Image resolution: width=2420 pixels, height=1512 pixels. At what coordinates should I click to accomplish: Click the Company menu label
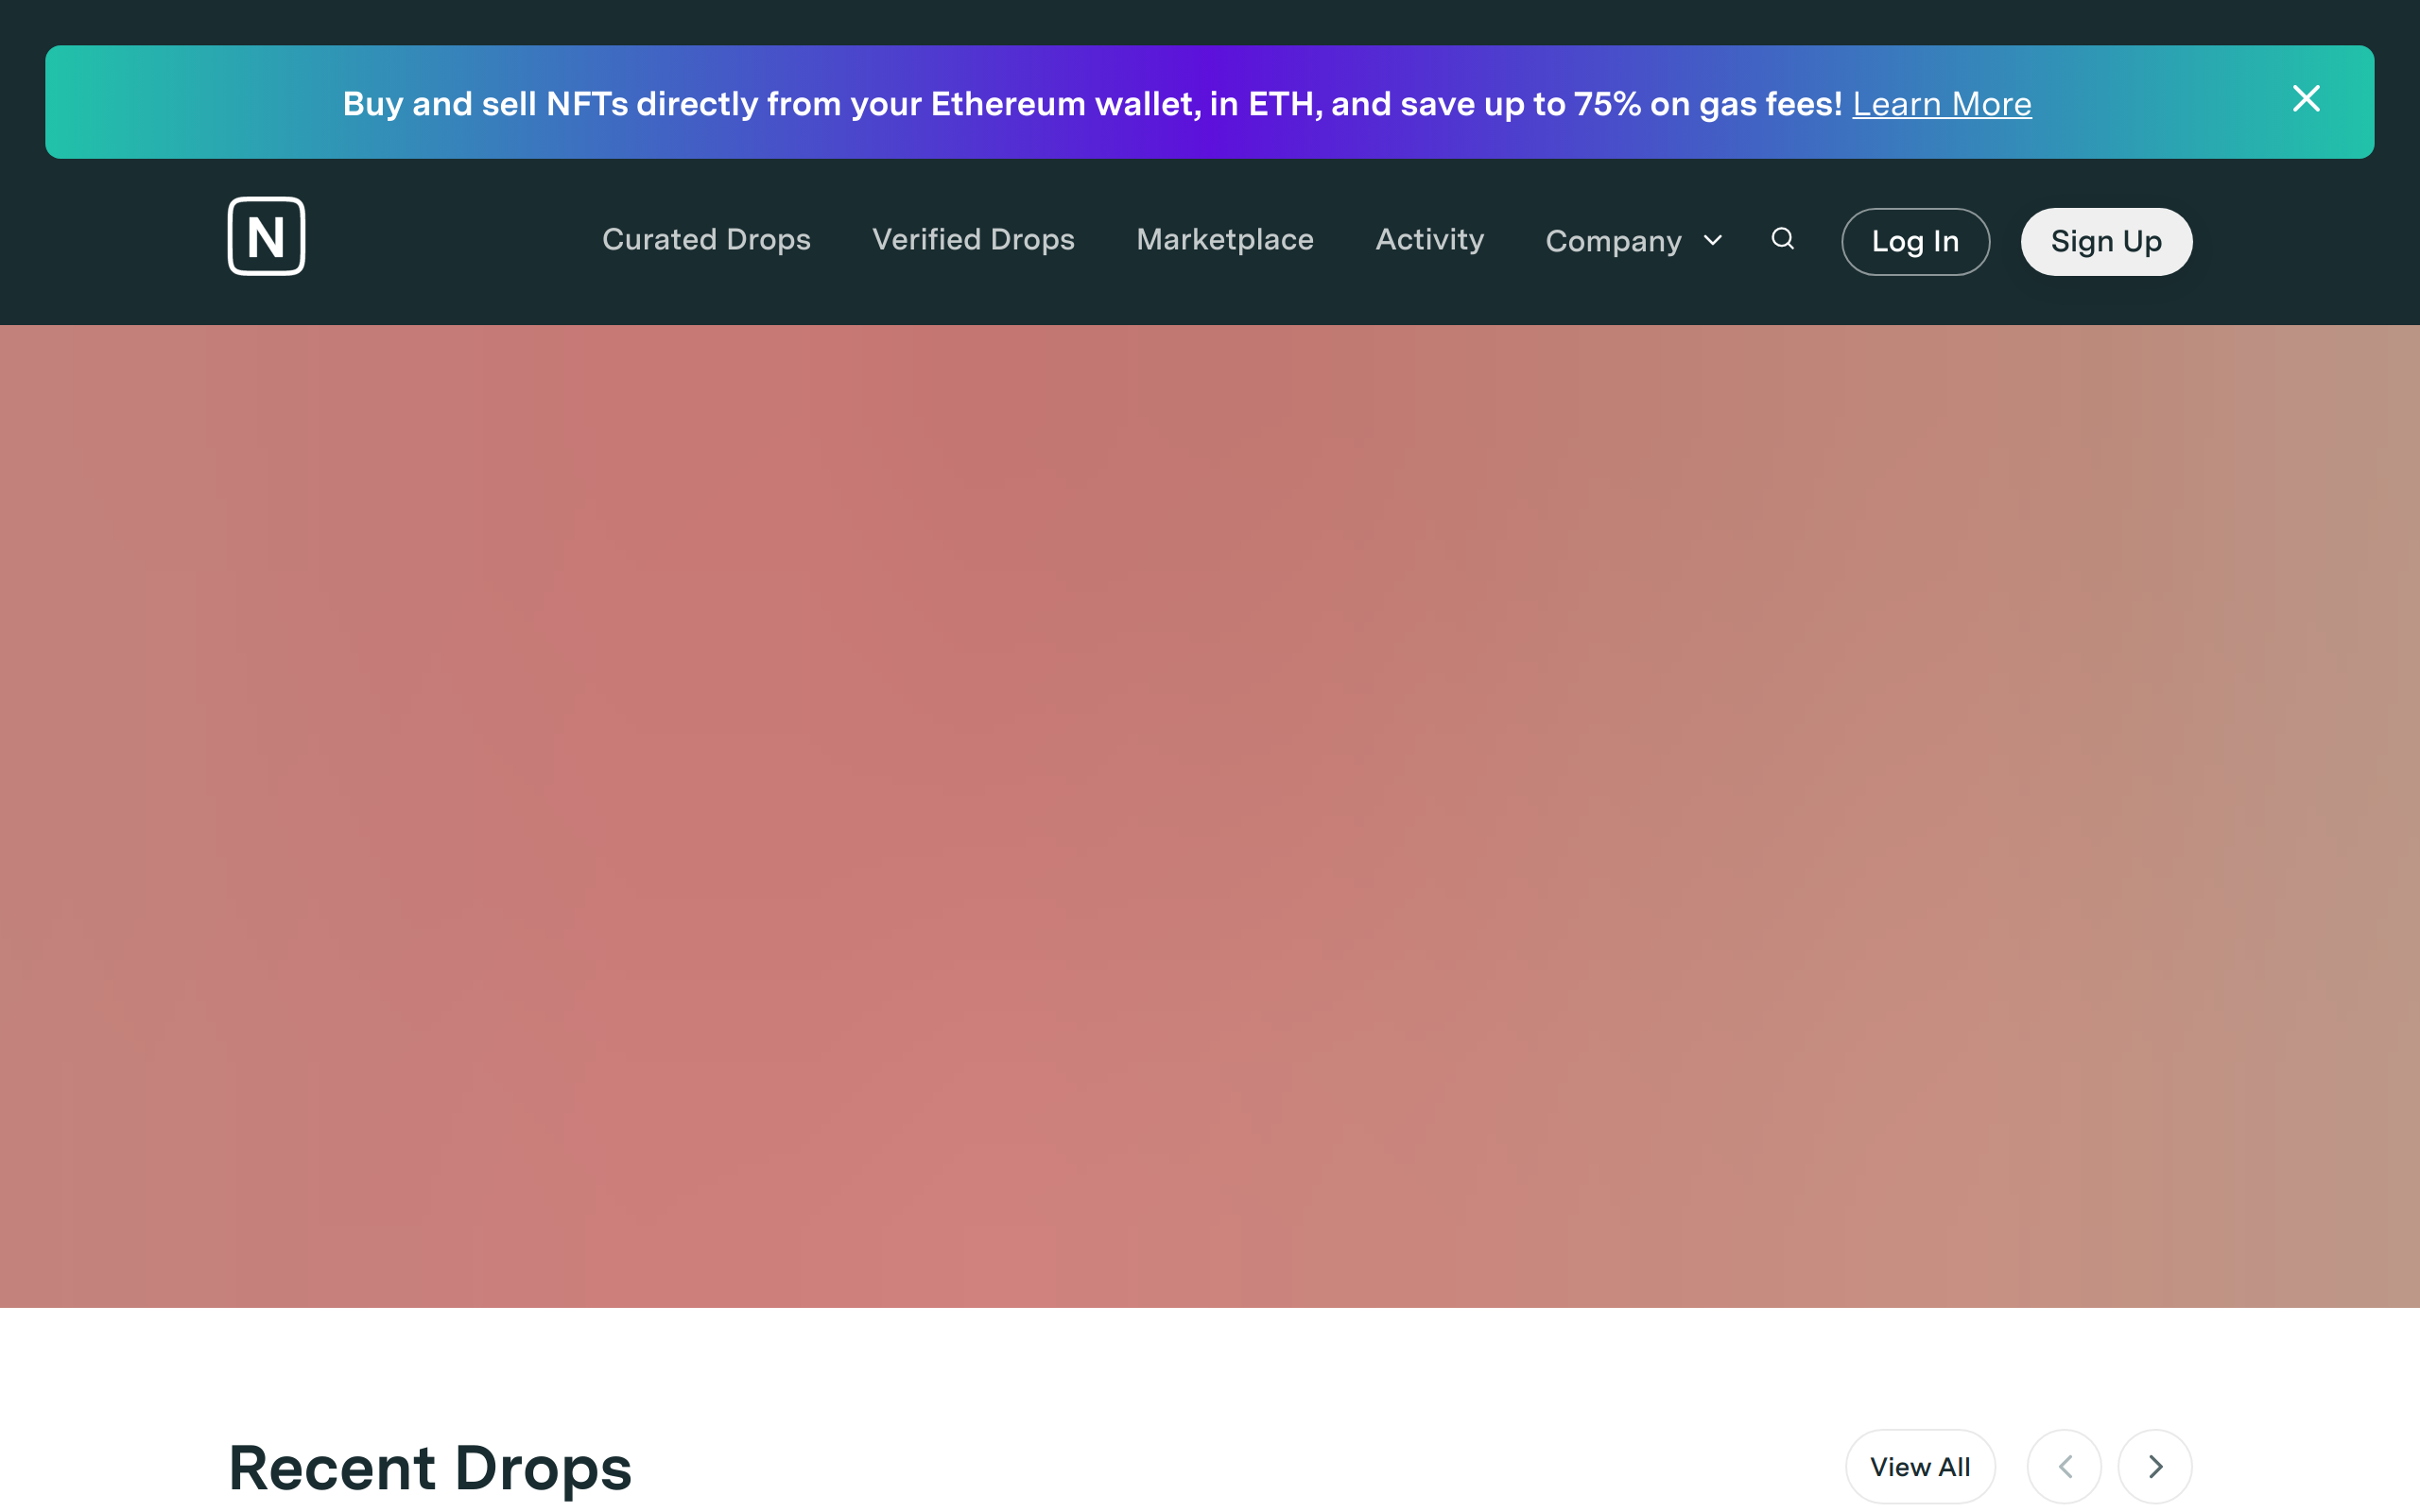tap(1612, 241)
